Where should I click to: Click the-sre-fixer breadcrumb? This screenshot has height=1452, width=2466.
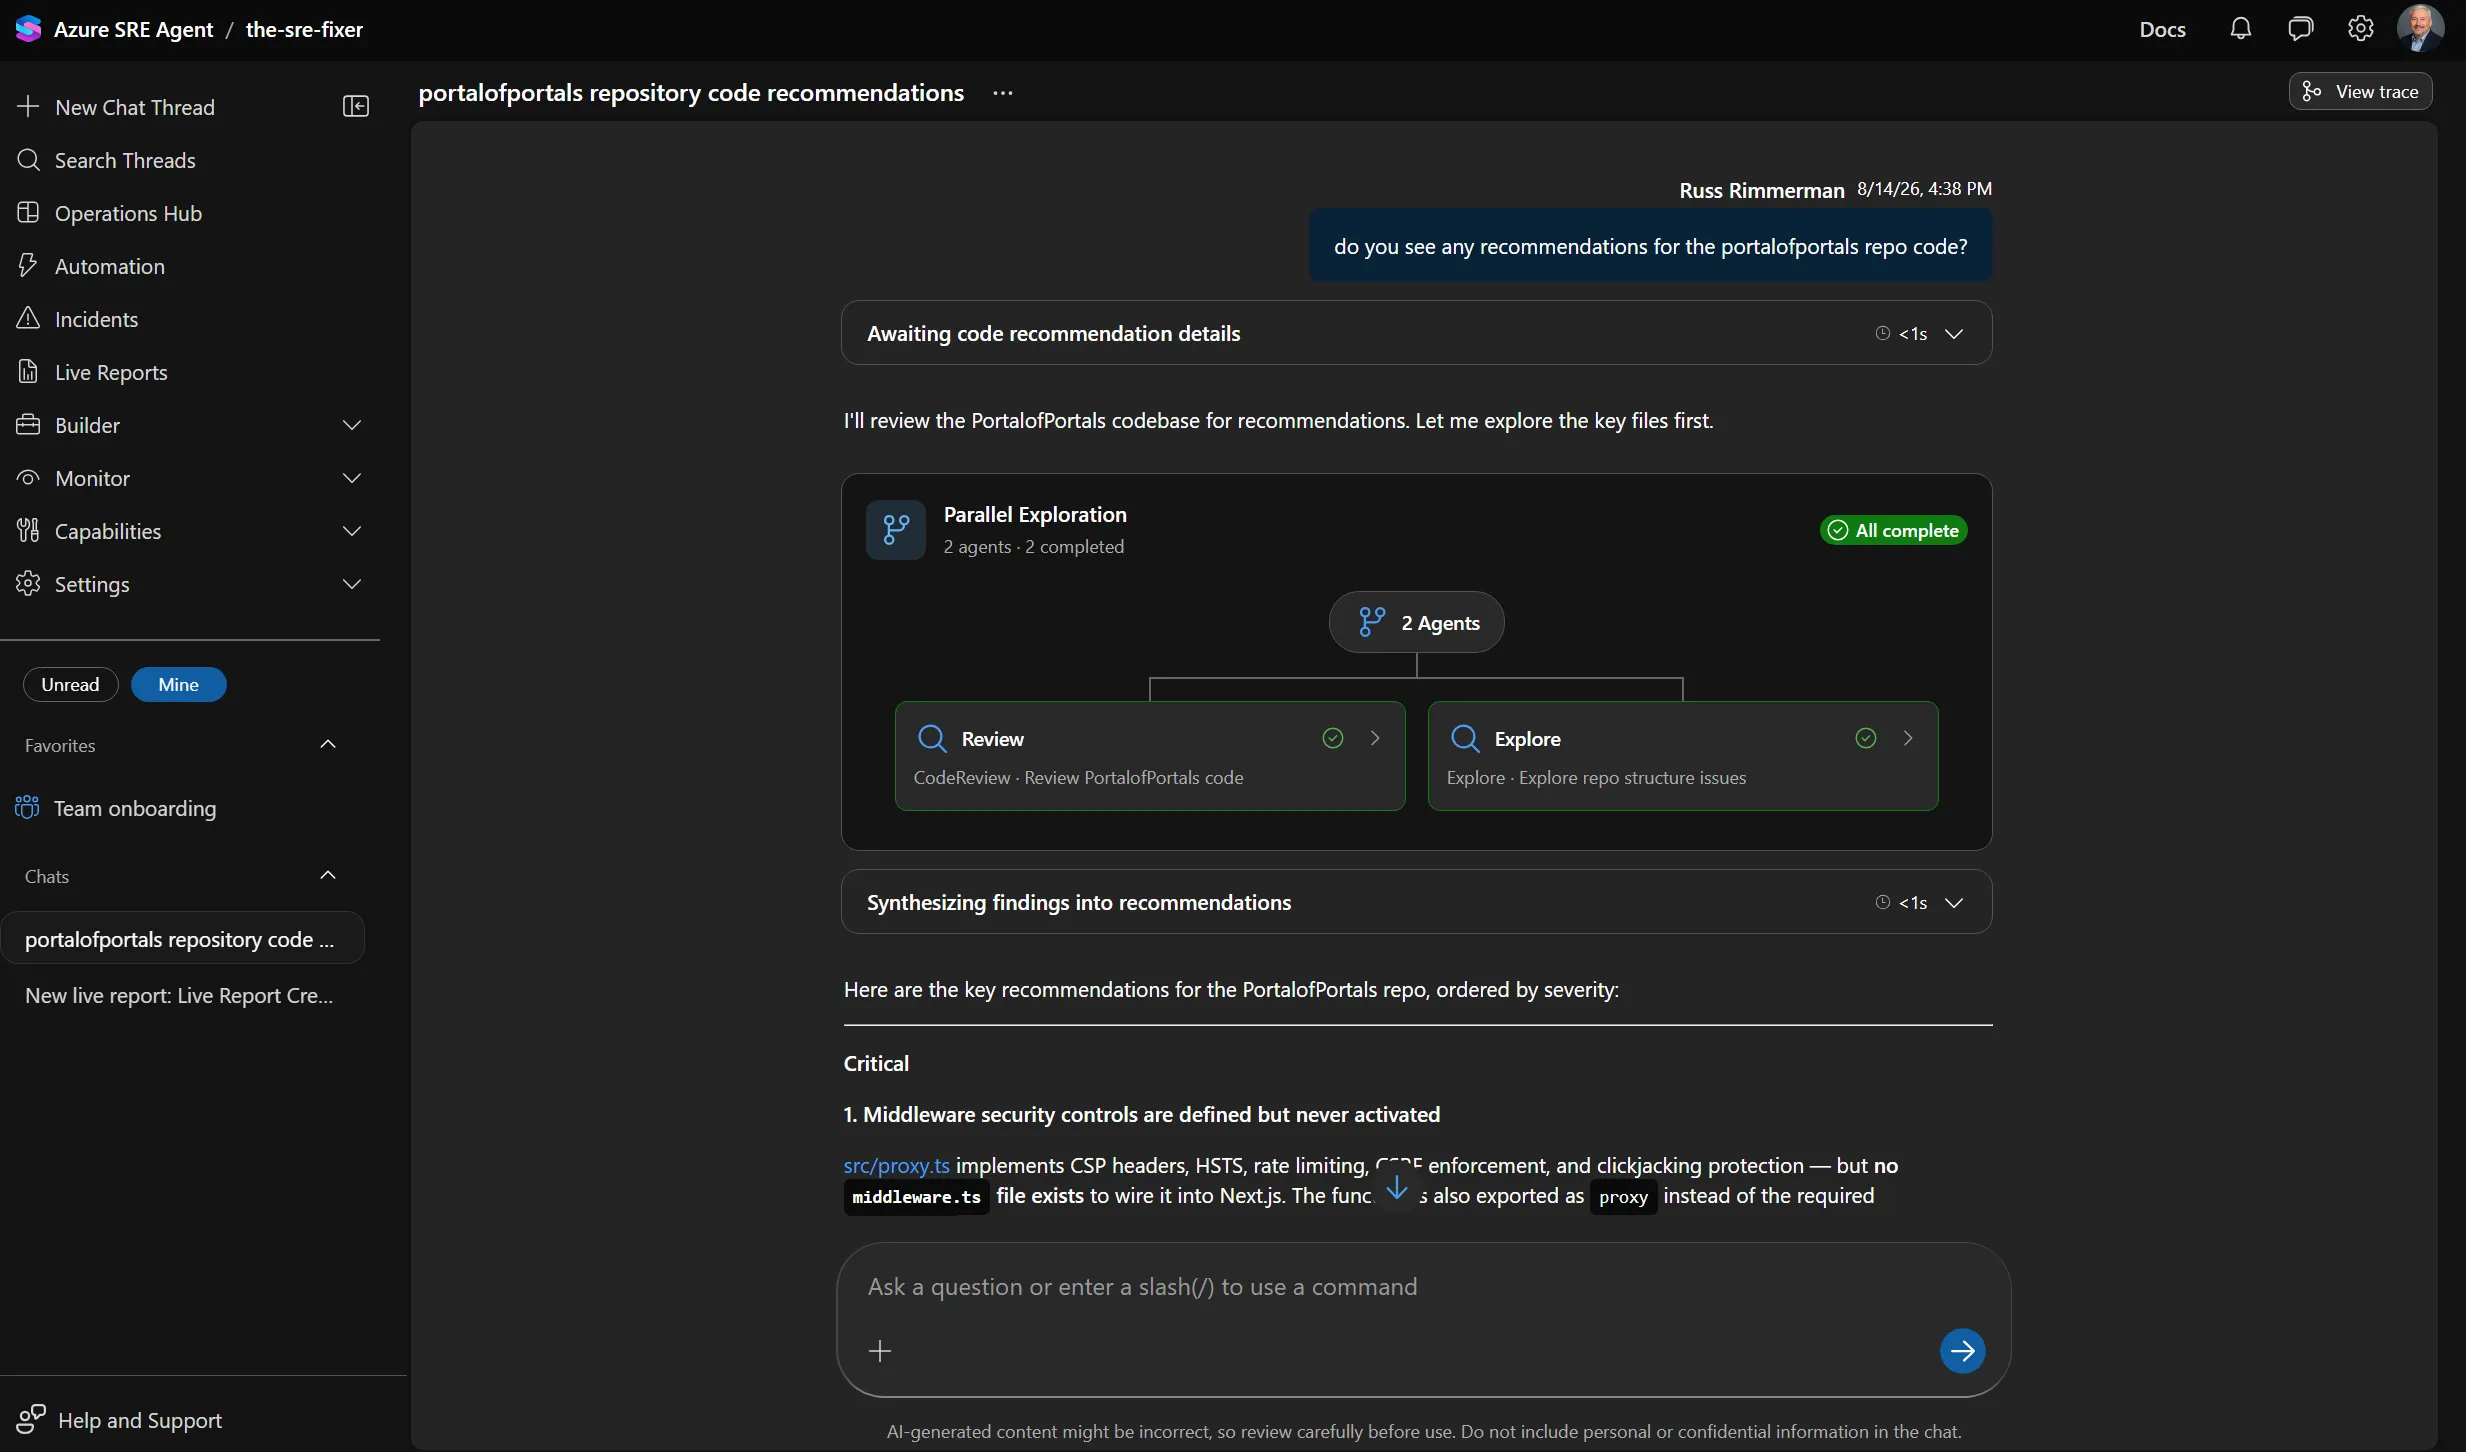tap(304, 29)
